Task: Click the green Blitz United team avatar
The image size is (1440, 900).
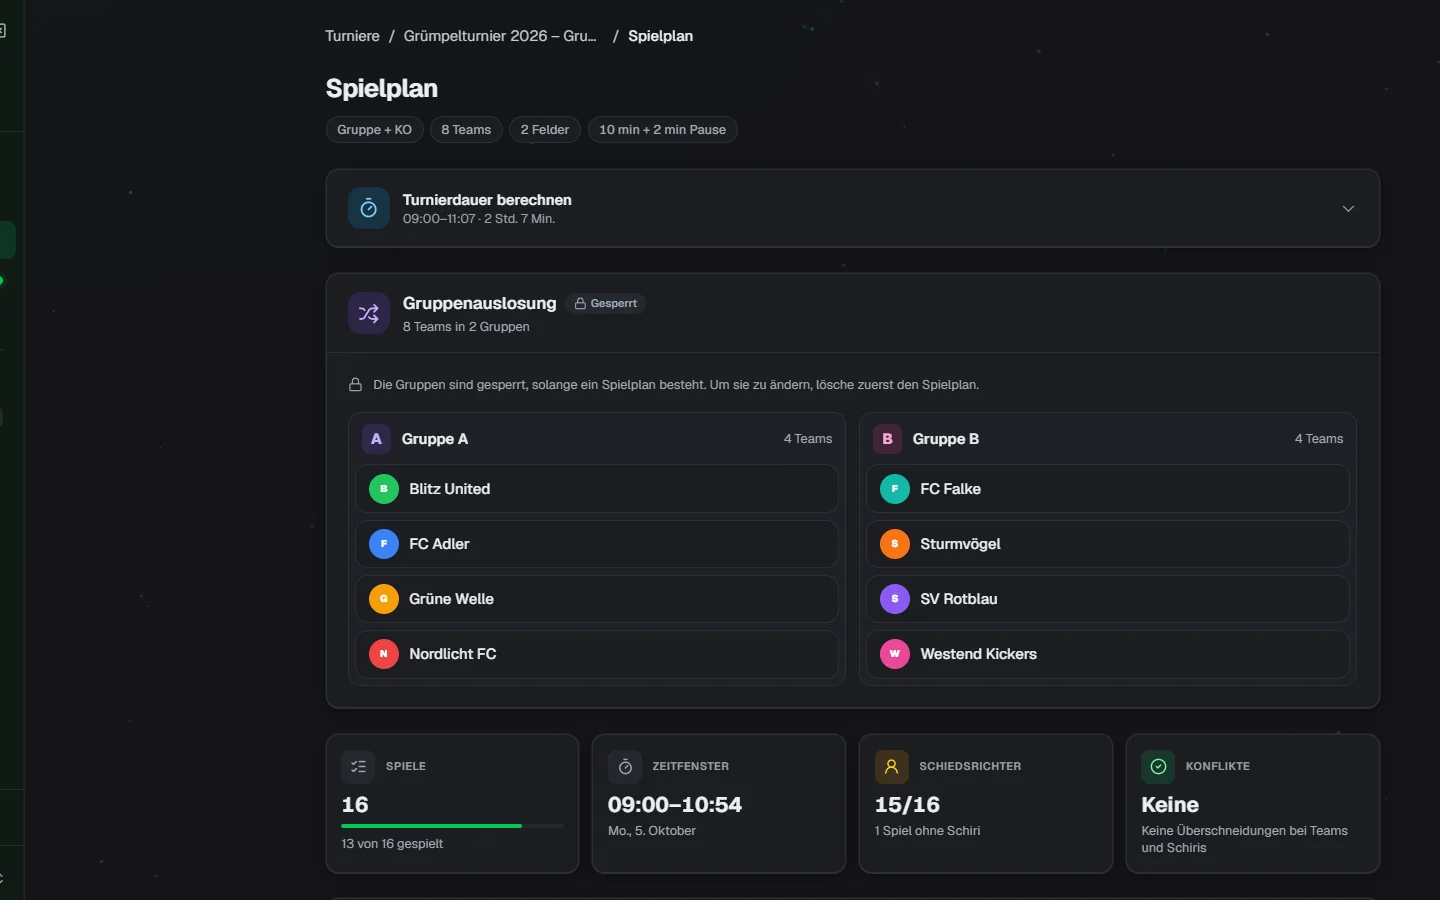Action: point(384,489)
